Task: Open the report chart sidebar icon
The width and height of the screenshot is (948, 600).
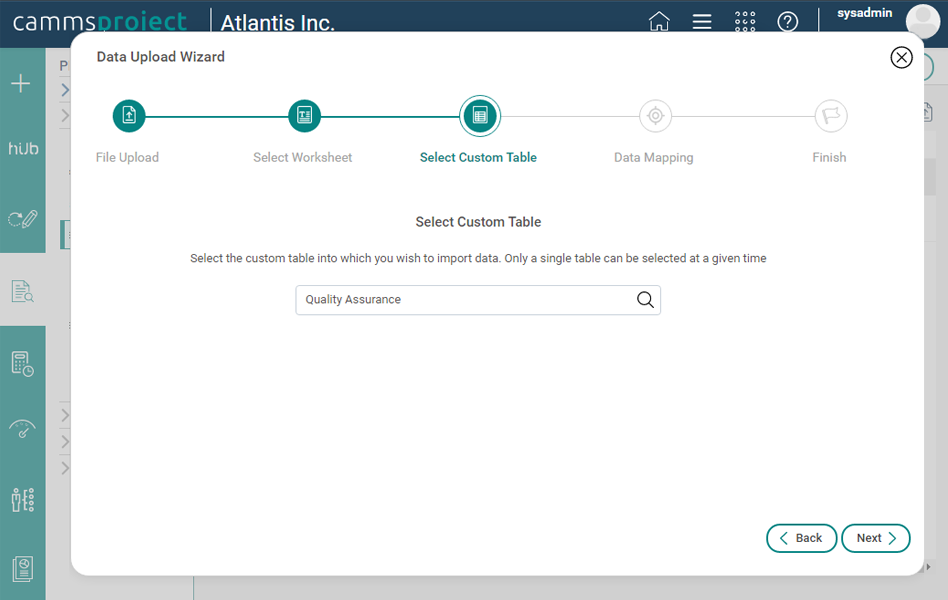Action: click(x=23, y=569)
